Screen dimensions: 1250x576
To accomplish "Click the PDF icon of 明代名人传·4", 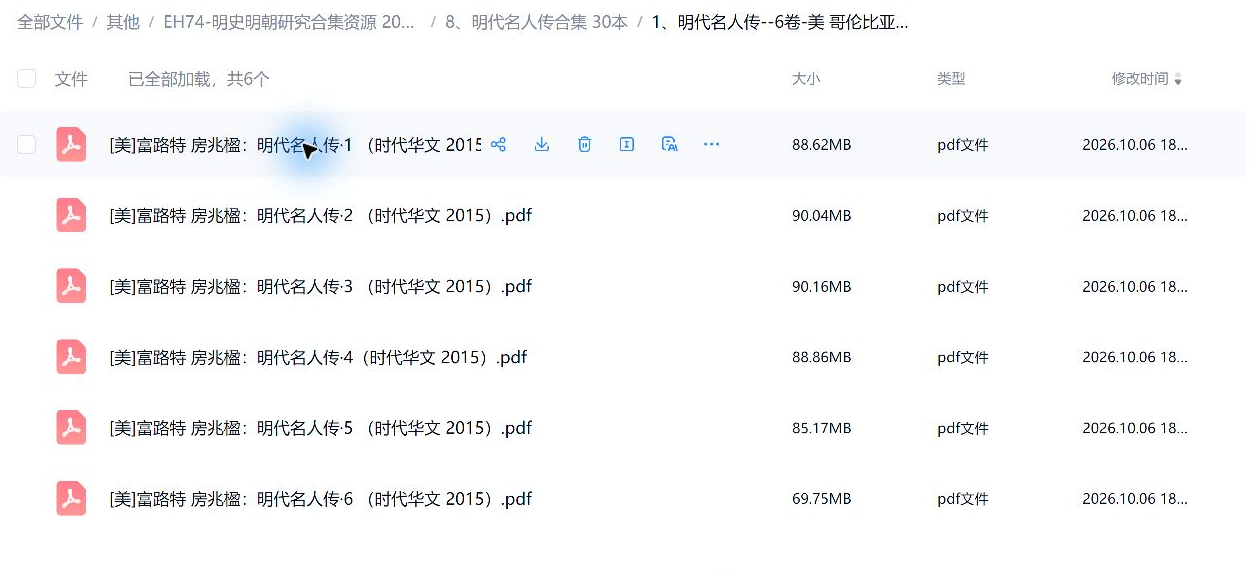I will [x=71, y=357].
